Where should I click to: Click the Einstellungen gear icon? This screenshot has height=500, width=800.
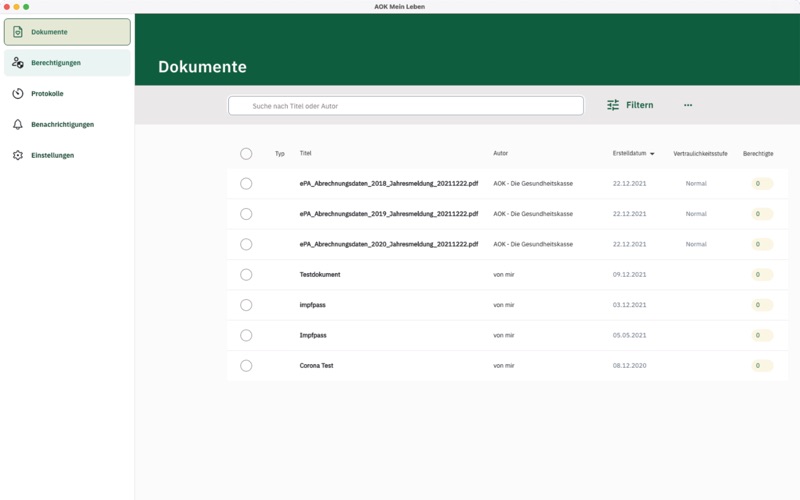coord(18,155)
